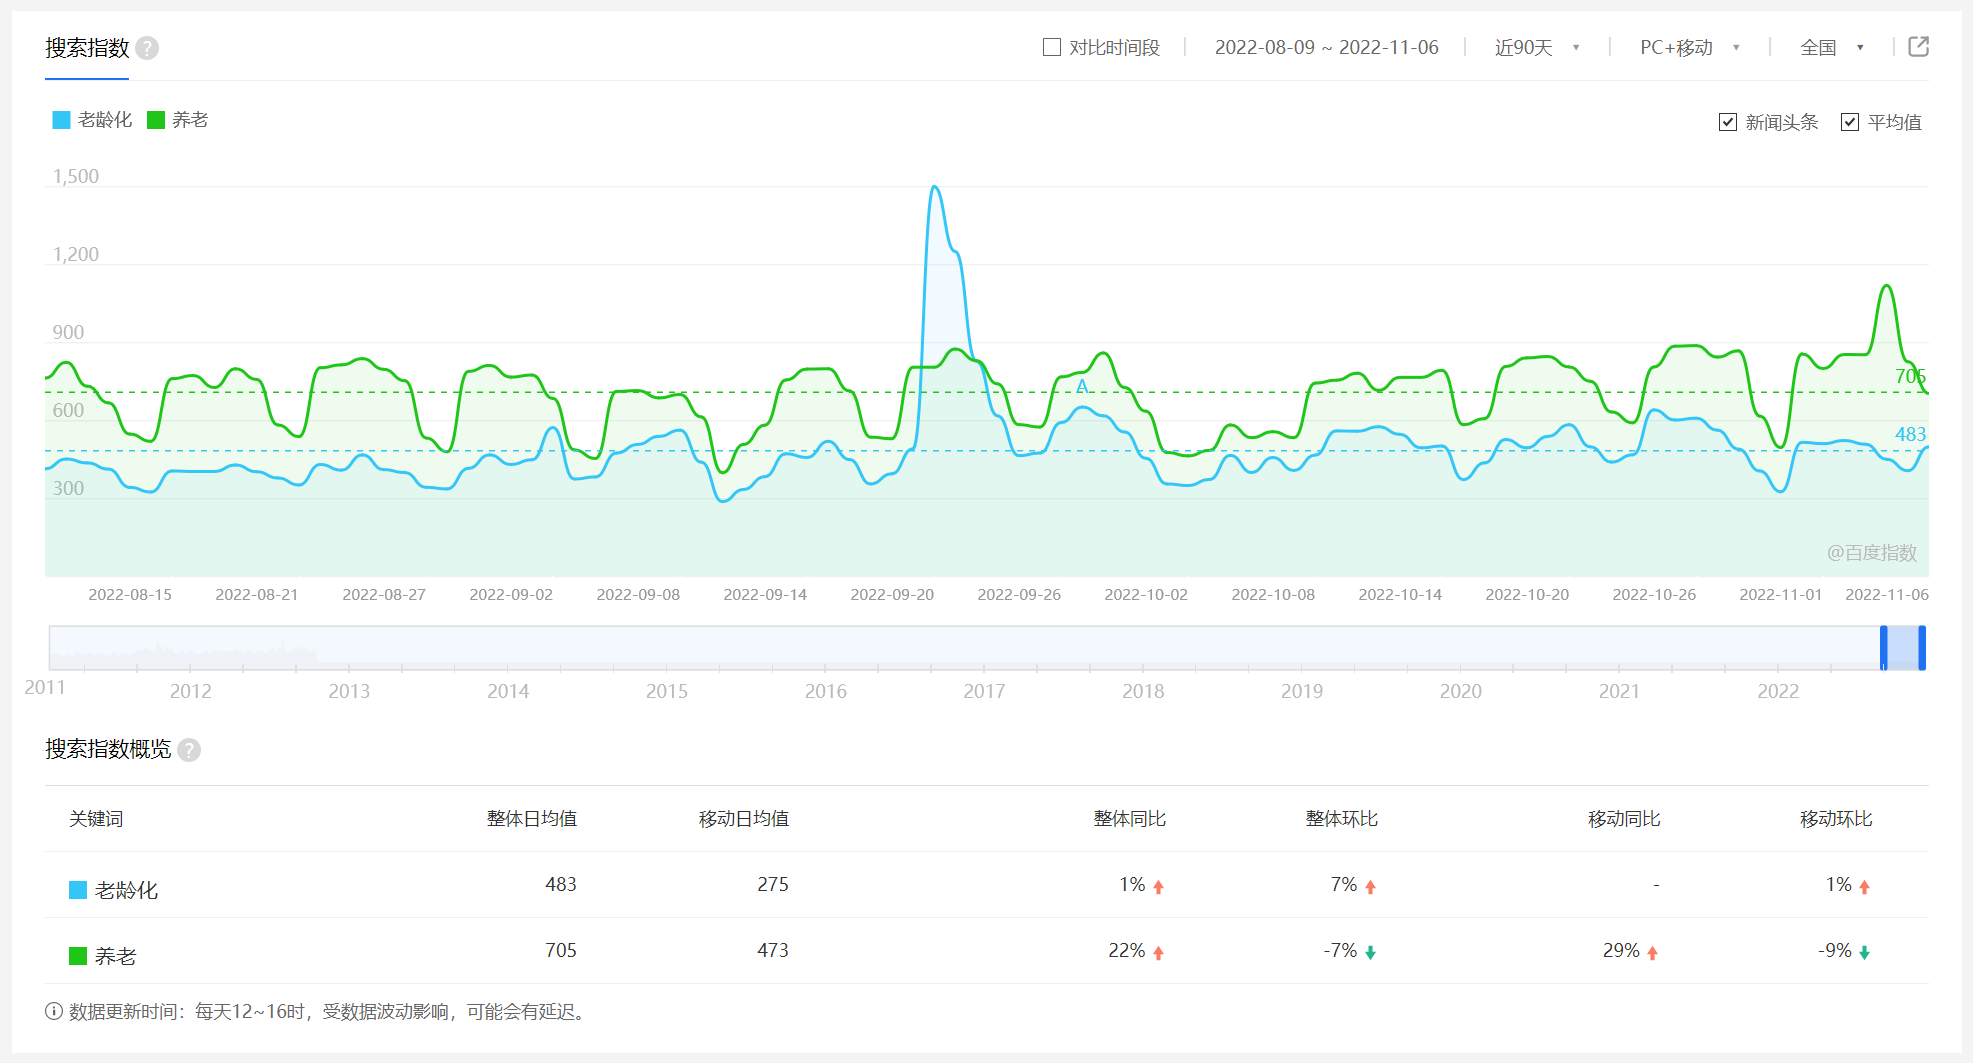Screen dimensions: 1973x1063
Task: Click red up arrow beside 老龄化 整体环比 7%
Action: point(1370,886)
